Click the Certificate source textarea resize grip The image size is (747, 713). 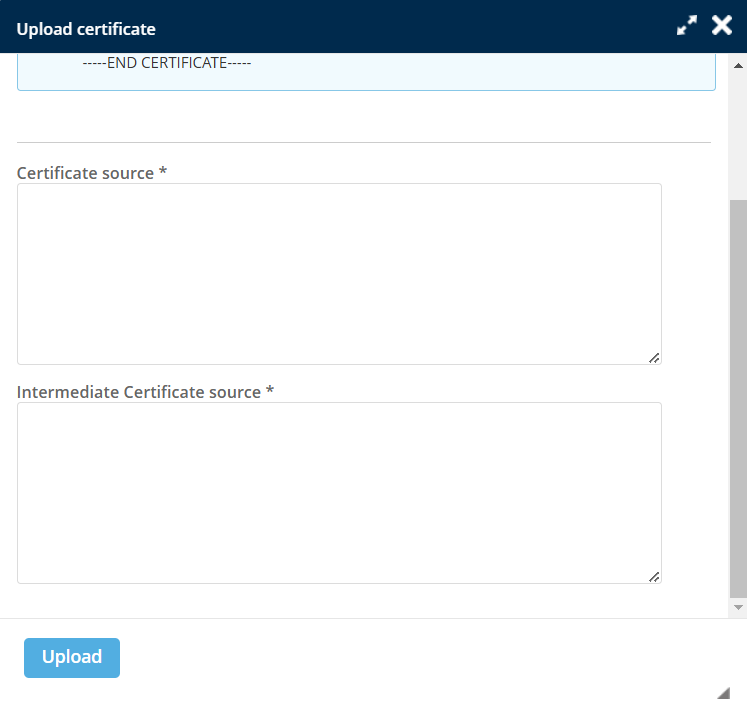[654, 357]
